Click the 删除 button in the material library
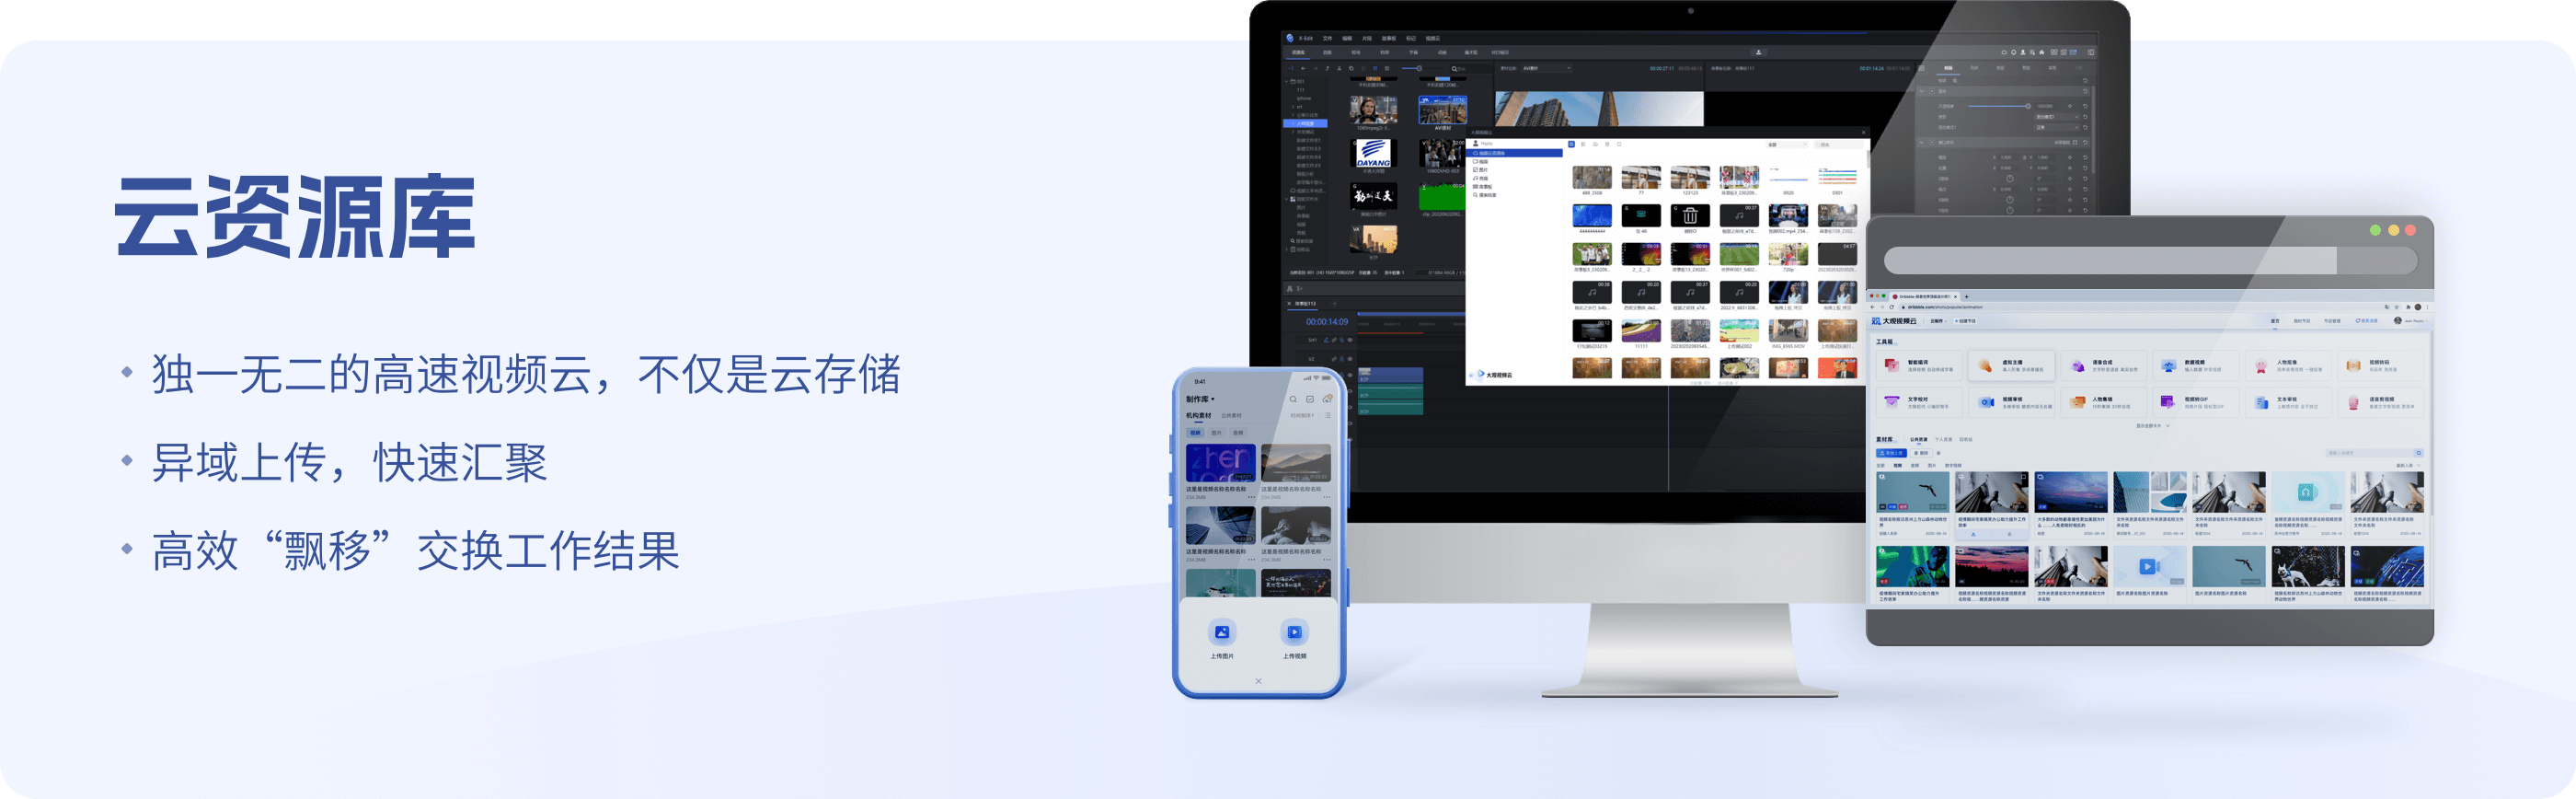The image size is (2576, 799). click(x=1920, y=453)
